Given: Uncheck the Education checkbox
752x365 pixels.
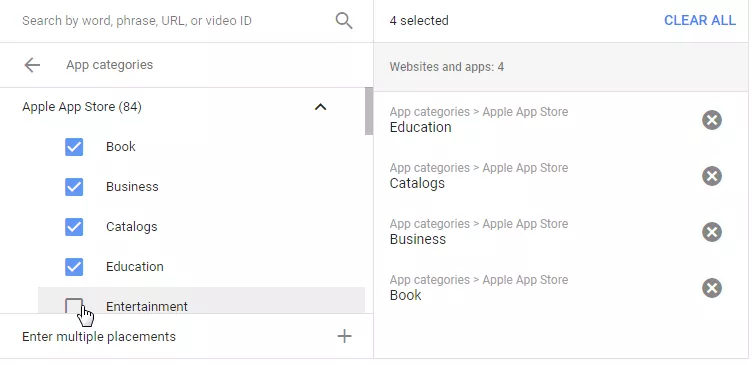Looking at the screenshot, I should (74, 267).
